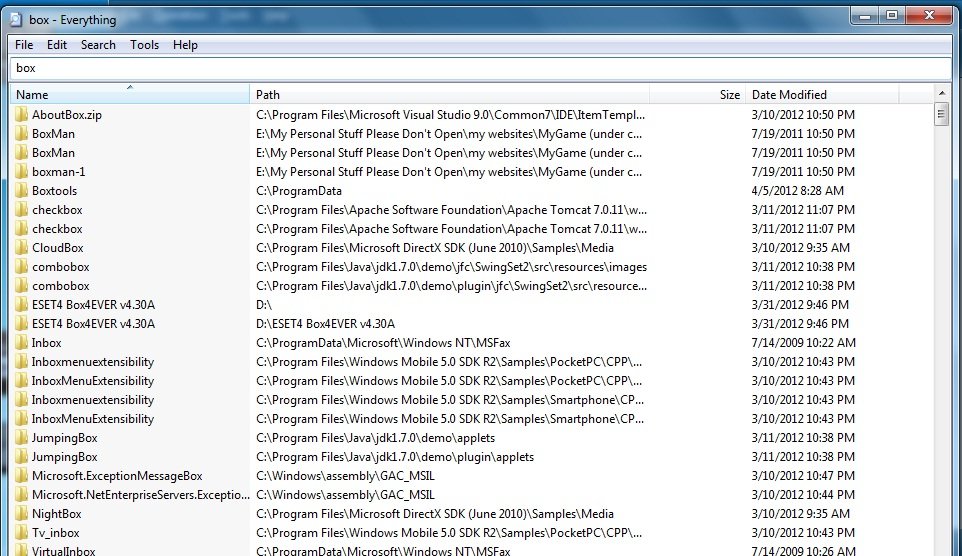Open the Search menu

click(x=98, y=45)
